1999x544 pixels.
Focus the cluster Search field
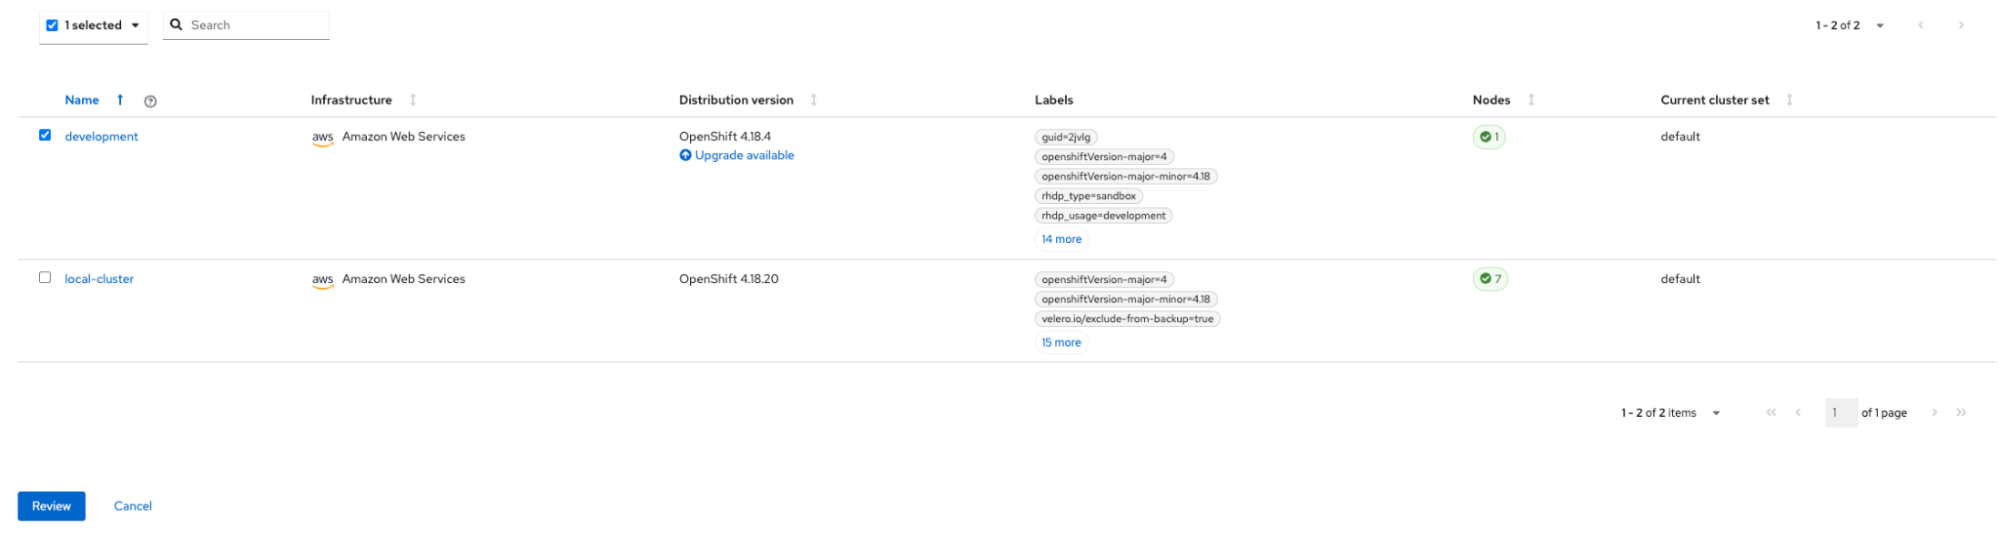coord(256,25)
